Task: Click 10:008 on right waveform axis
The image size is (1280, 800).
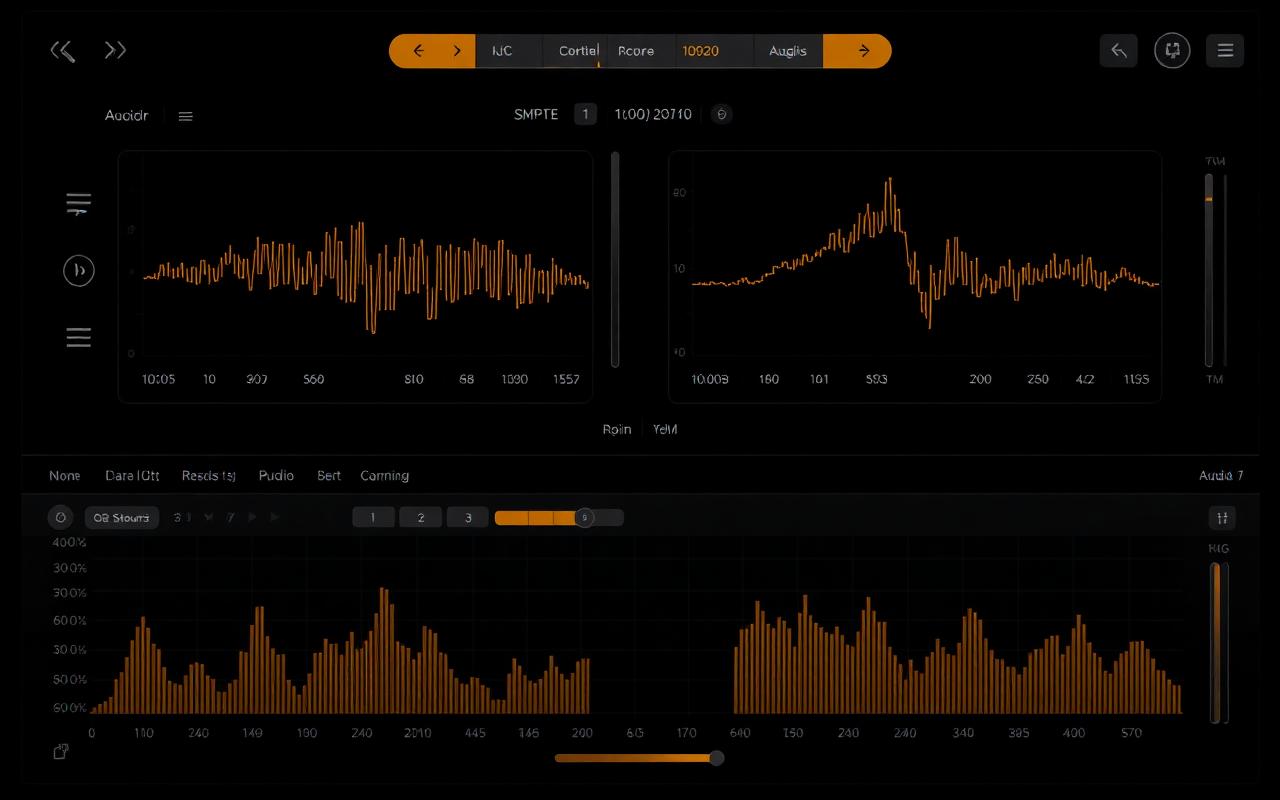Action: [711, 380]
